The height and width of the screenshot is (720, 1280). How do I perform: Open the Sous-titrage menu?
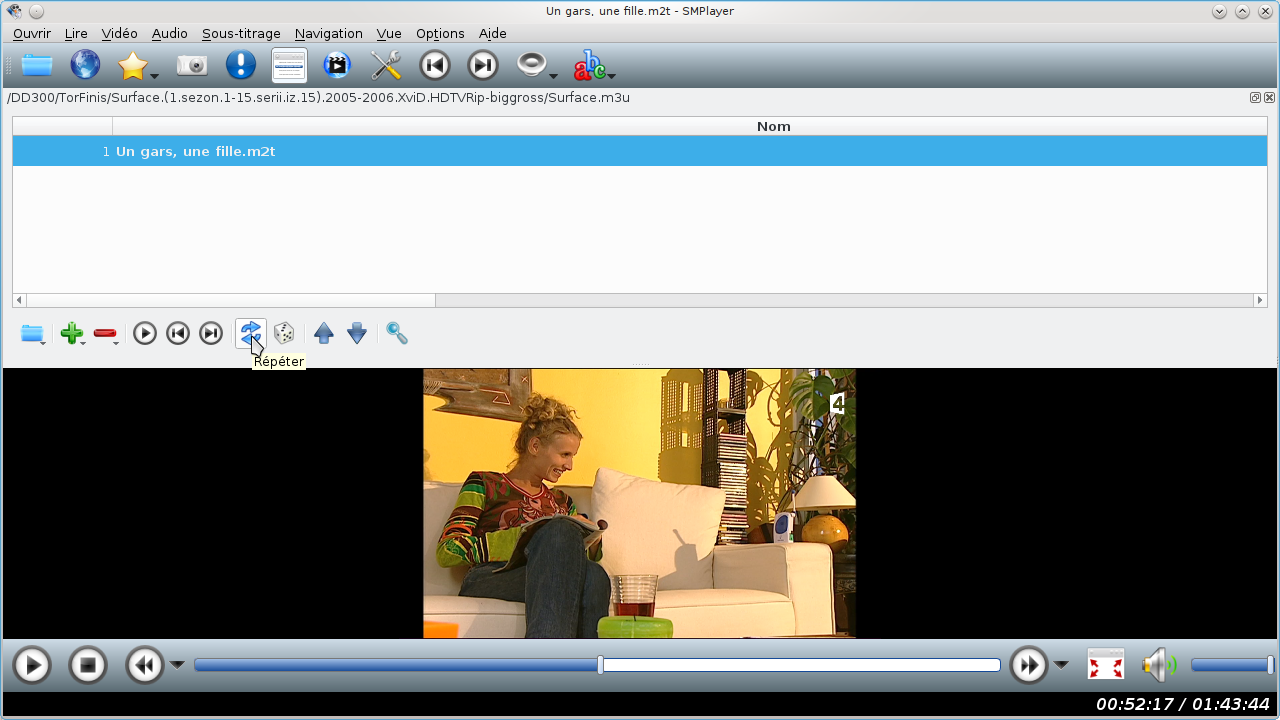point(241,33)
